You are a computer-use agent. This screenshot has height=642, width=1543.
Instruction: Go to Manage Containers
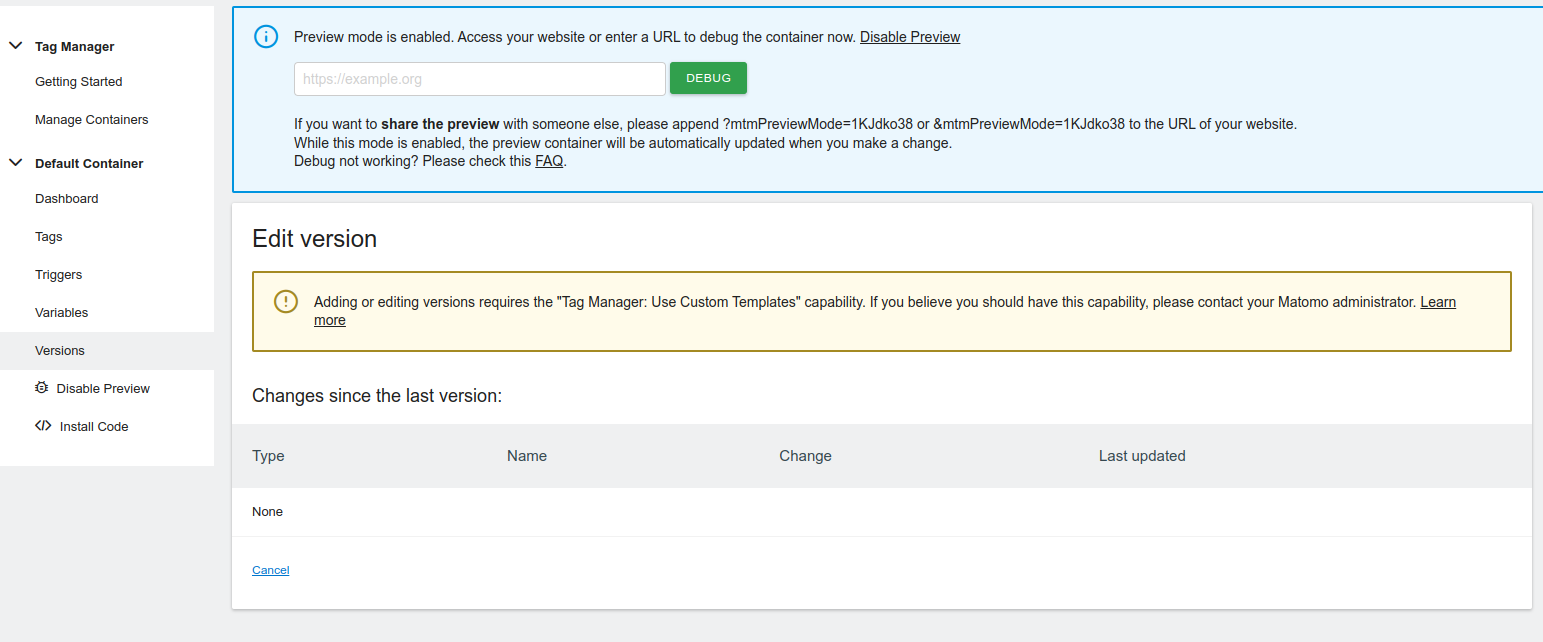[91, 120]
